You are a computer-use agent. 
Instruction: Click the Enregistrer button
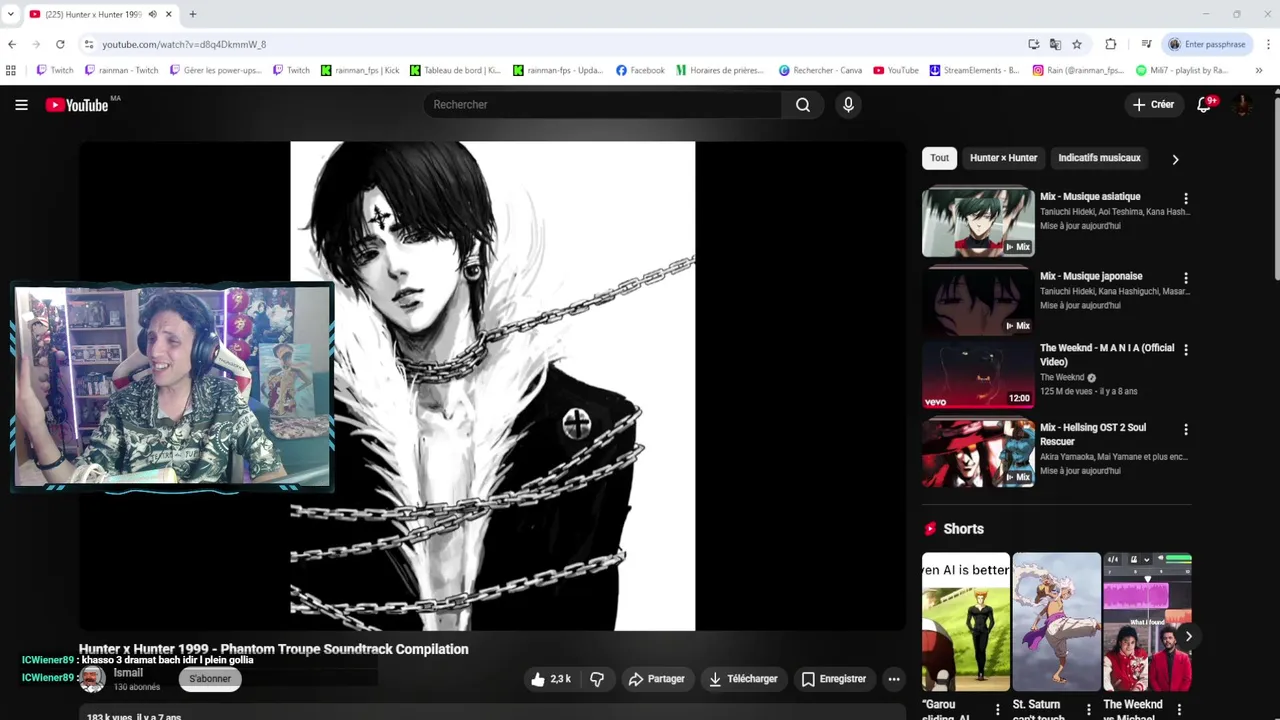point(834,679)
